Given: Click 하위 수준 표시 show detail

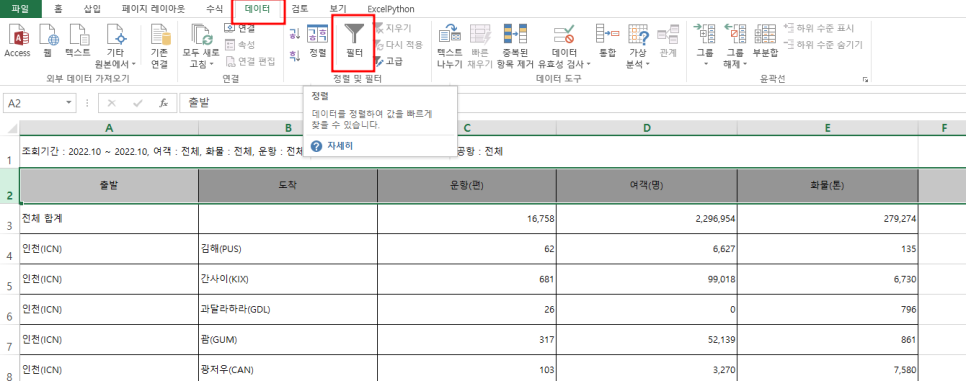Looking at the screenshot, I should 819,28.
